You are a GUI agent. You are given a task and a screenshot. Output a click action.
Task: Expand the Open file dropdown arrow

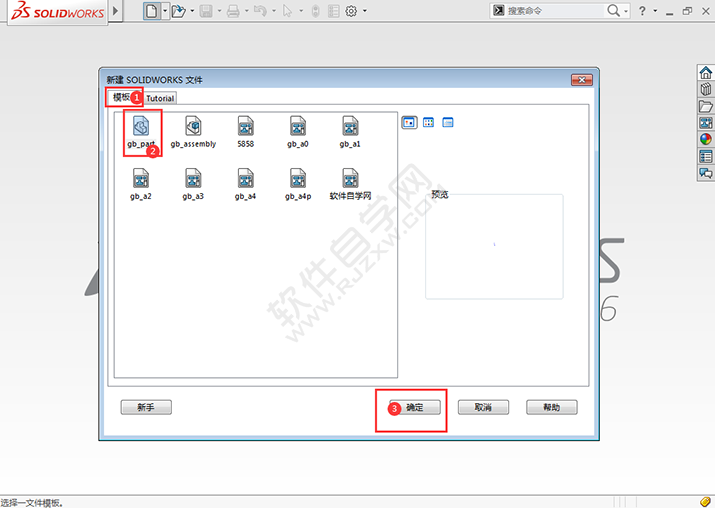click(192, 10)
